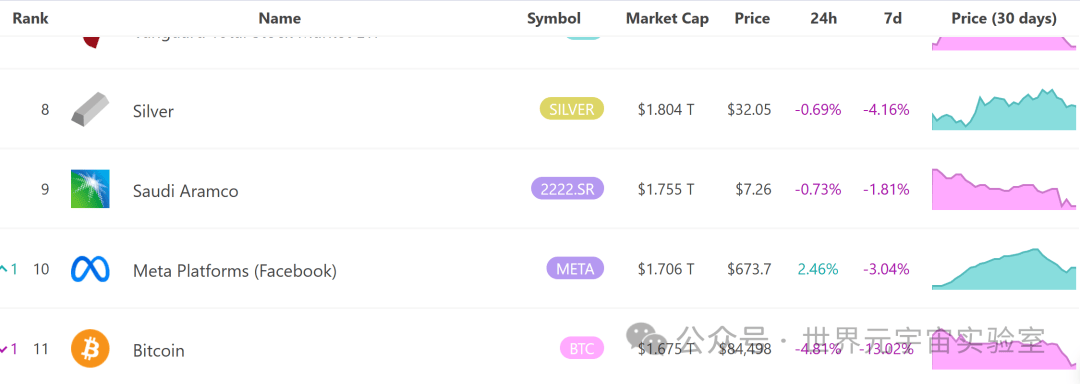
Task: View Silver 30-day price chart
Action: tap(1004, 109)
